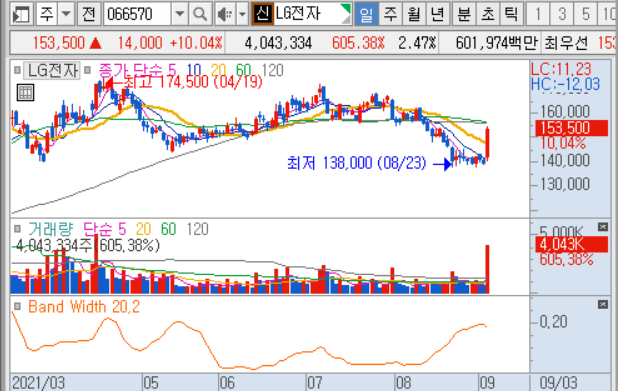Select the 년 yearly chart period
The width and height of the screenshot is (618, 391).
pos(437,14)
